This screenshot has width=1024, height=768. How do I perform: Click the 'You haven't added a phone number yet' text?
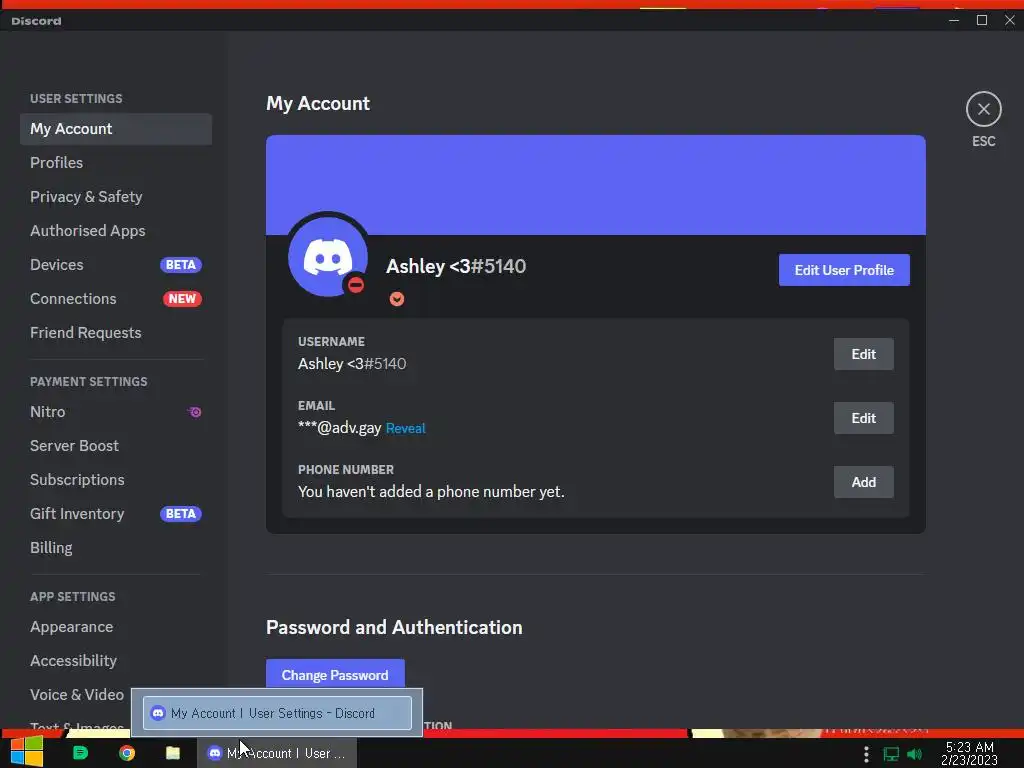click(x=431, y=492)
